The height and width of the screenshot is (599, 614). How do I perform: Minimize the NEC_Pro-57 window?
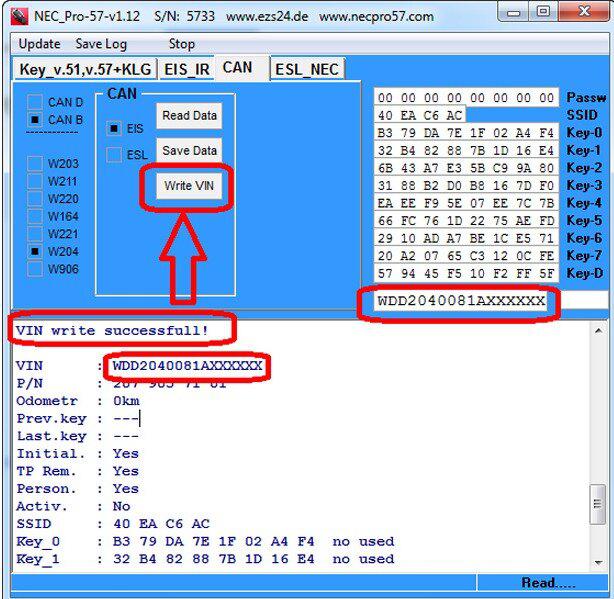(x=513, y=12)
